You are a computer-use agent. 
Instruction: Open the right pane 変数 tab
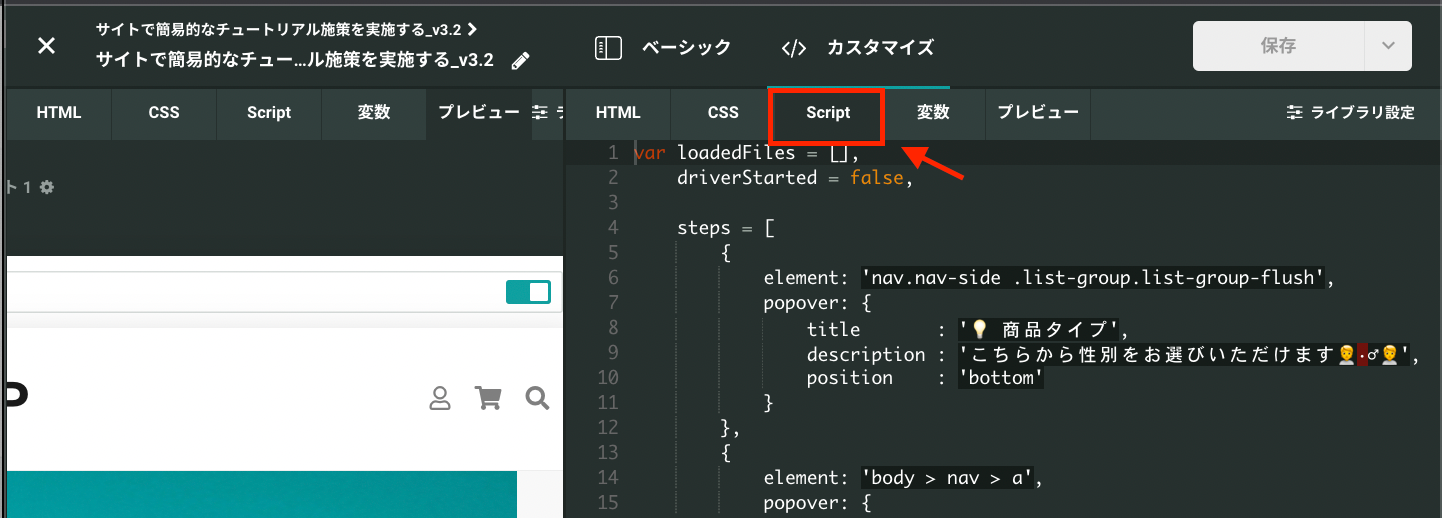point(933,113)
